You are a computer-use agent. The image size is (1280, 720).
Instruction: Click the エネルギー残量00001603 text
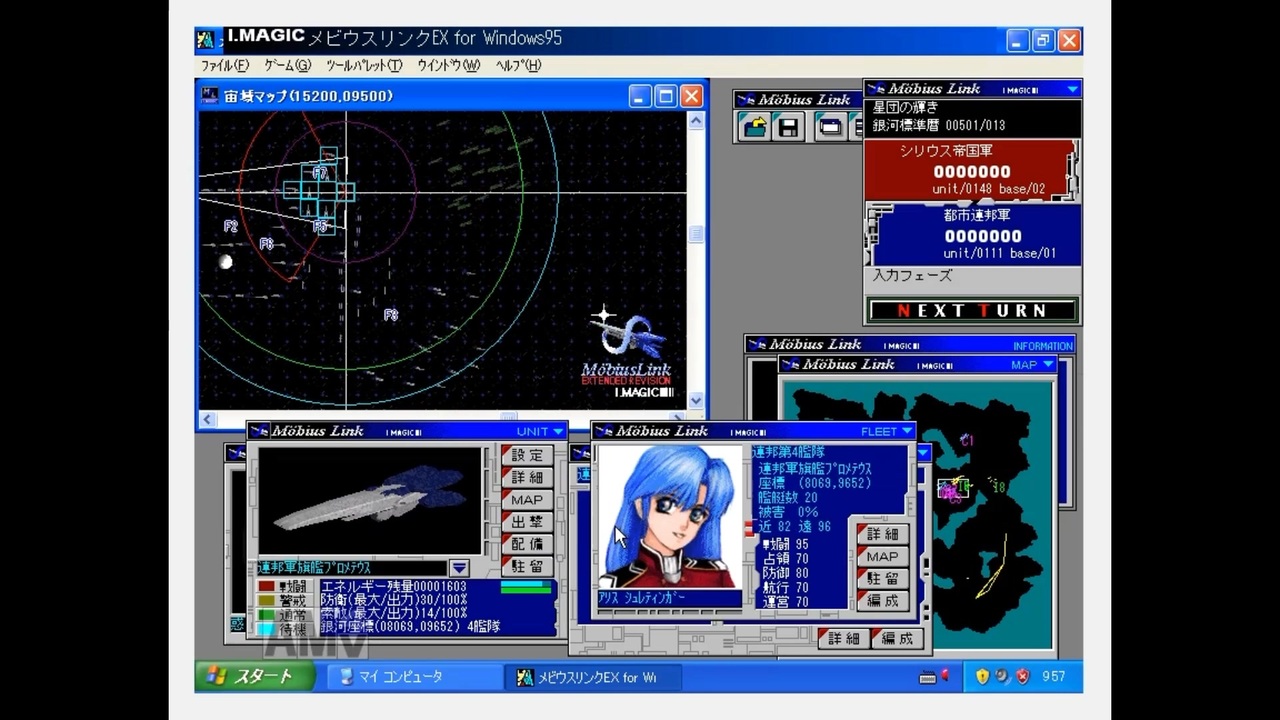click(394, 586)
